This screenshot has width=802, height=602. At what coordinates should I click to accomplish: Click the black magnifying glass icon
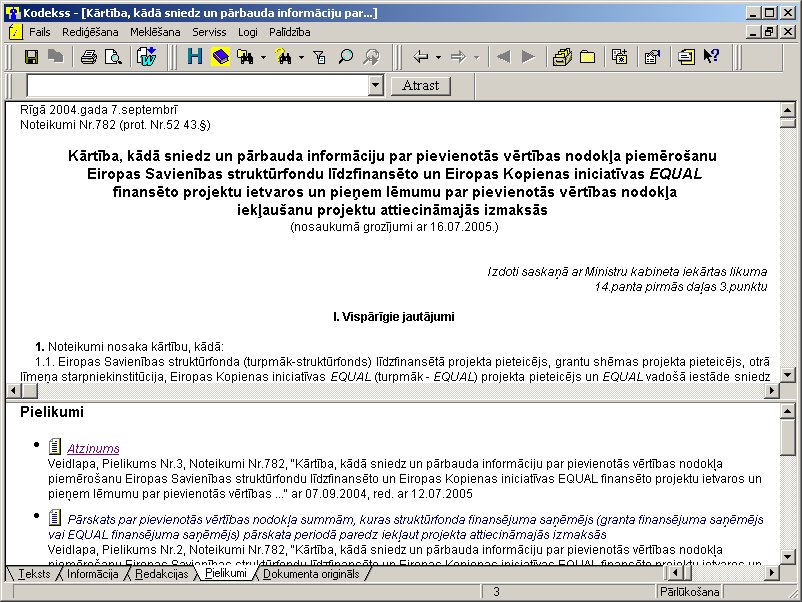(x=346, y=57)
